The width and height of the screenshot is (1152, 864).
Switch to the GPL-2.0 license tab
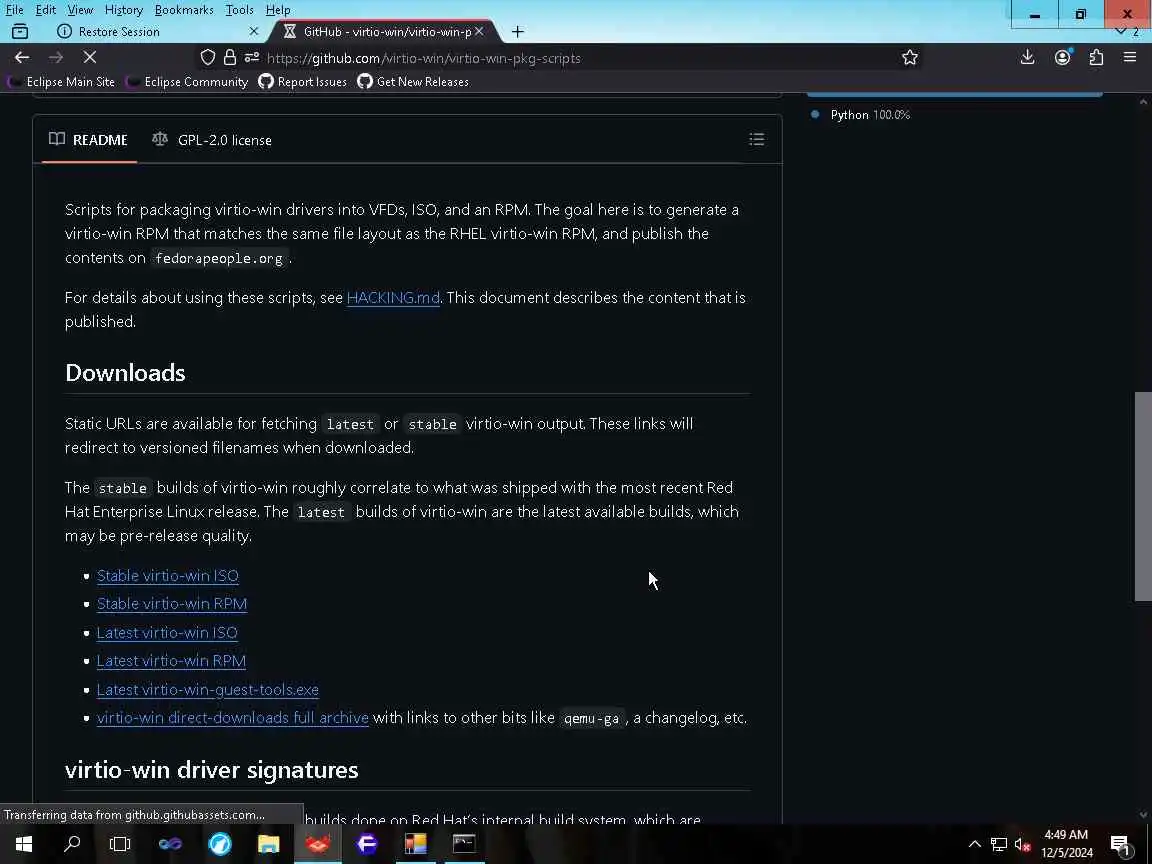click(212, 140)
